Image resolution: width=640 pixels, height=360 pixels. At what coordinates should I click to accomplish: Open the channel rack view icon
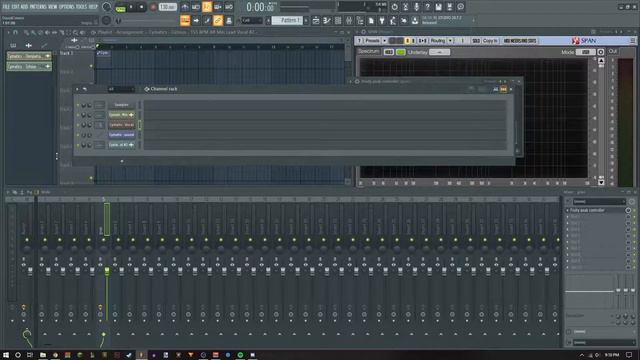pos(338,20)
